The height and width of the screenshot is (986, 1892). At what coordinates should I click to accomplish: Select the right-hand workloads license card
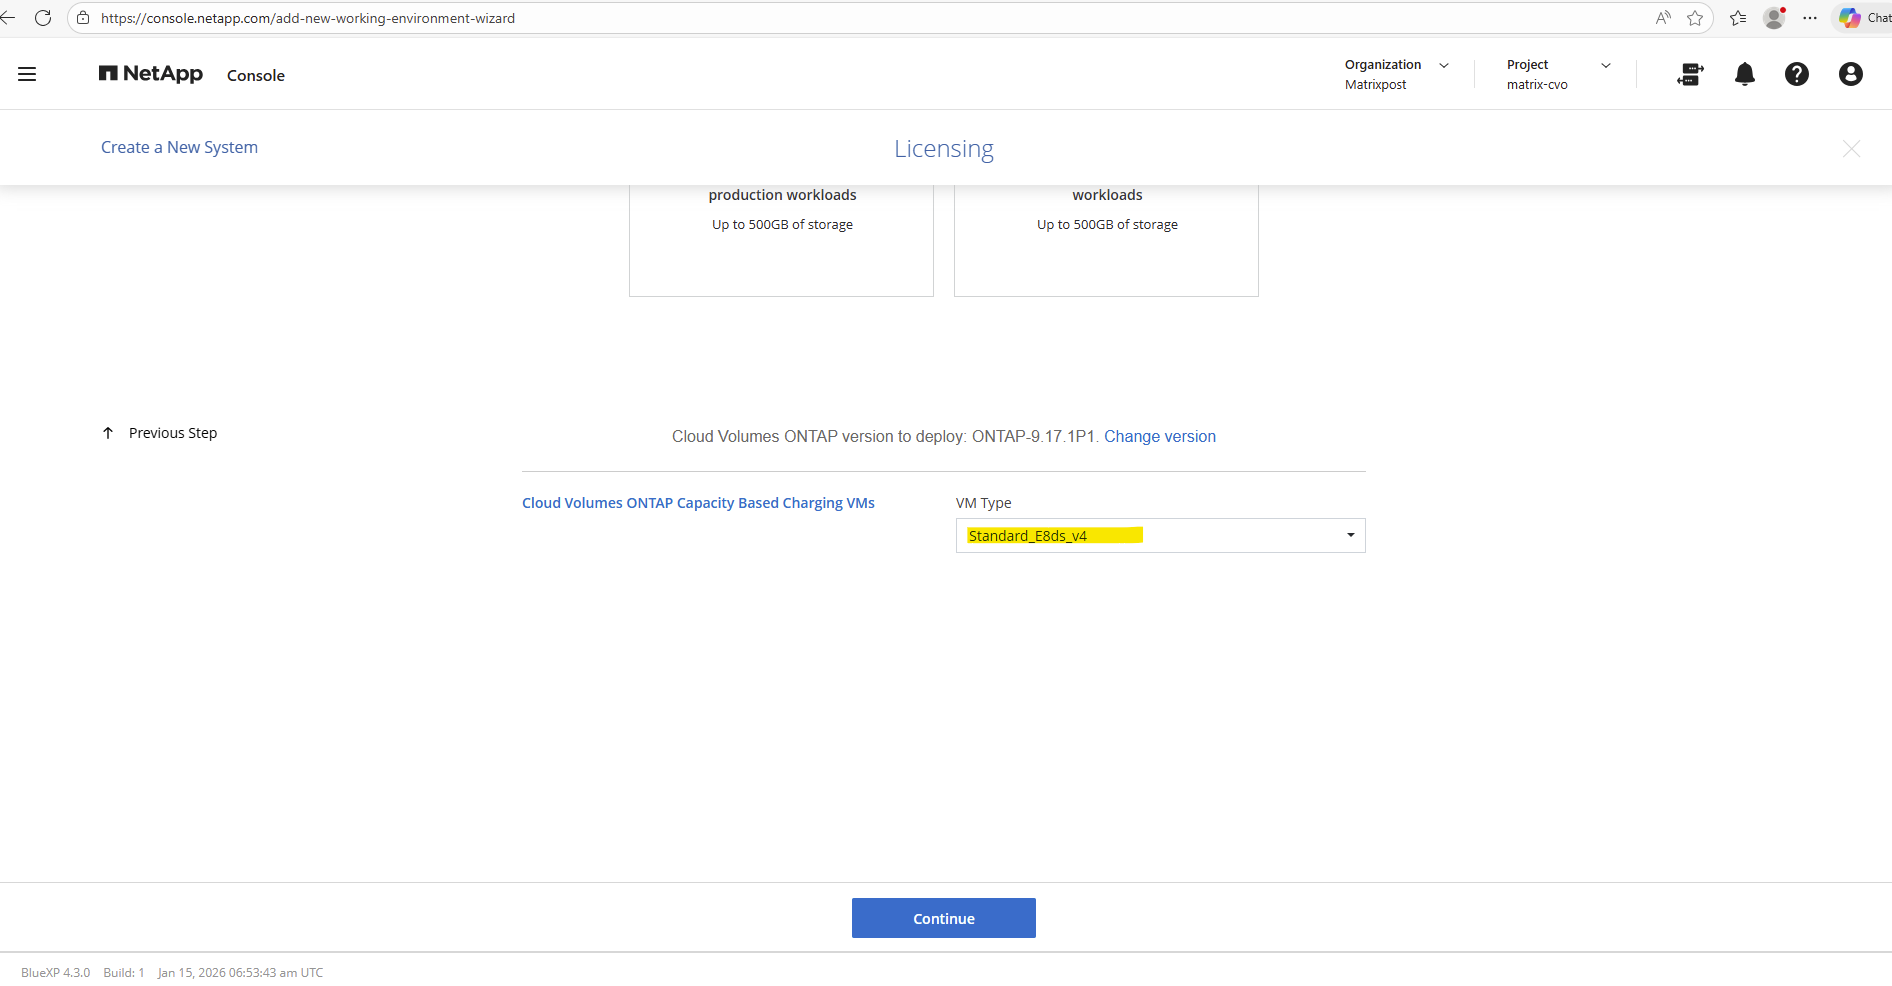[1106, 240]
